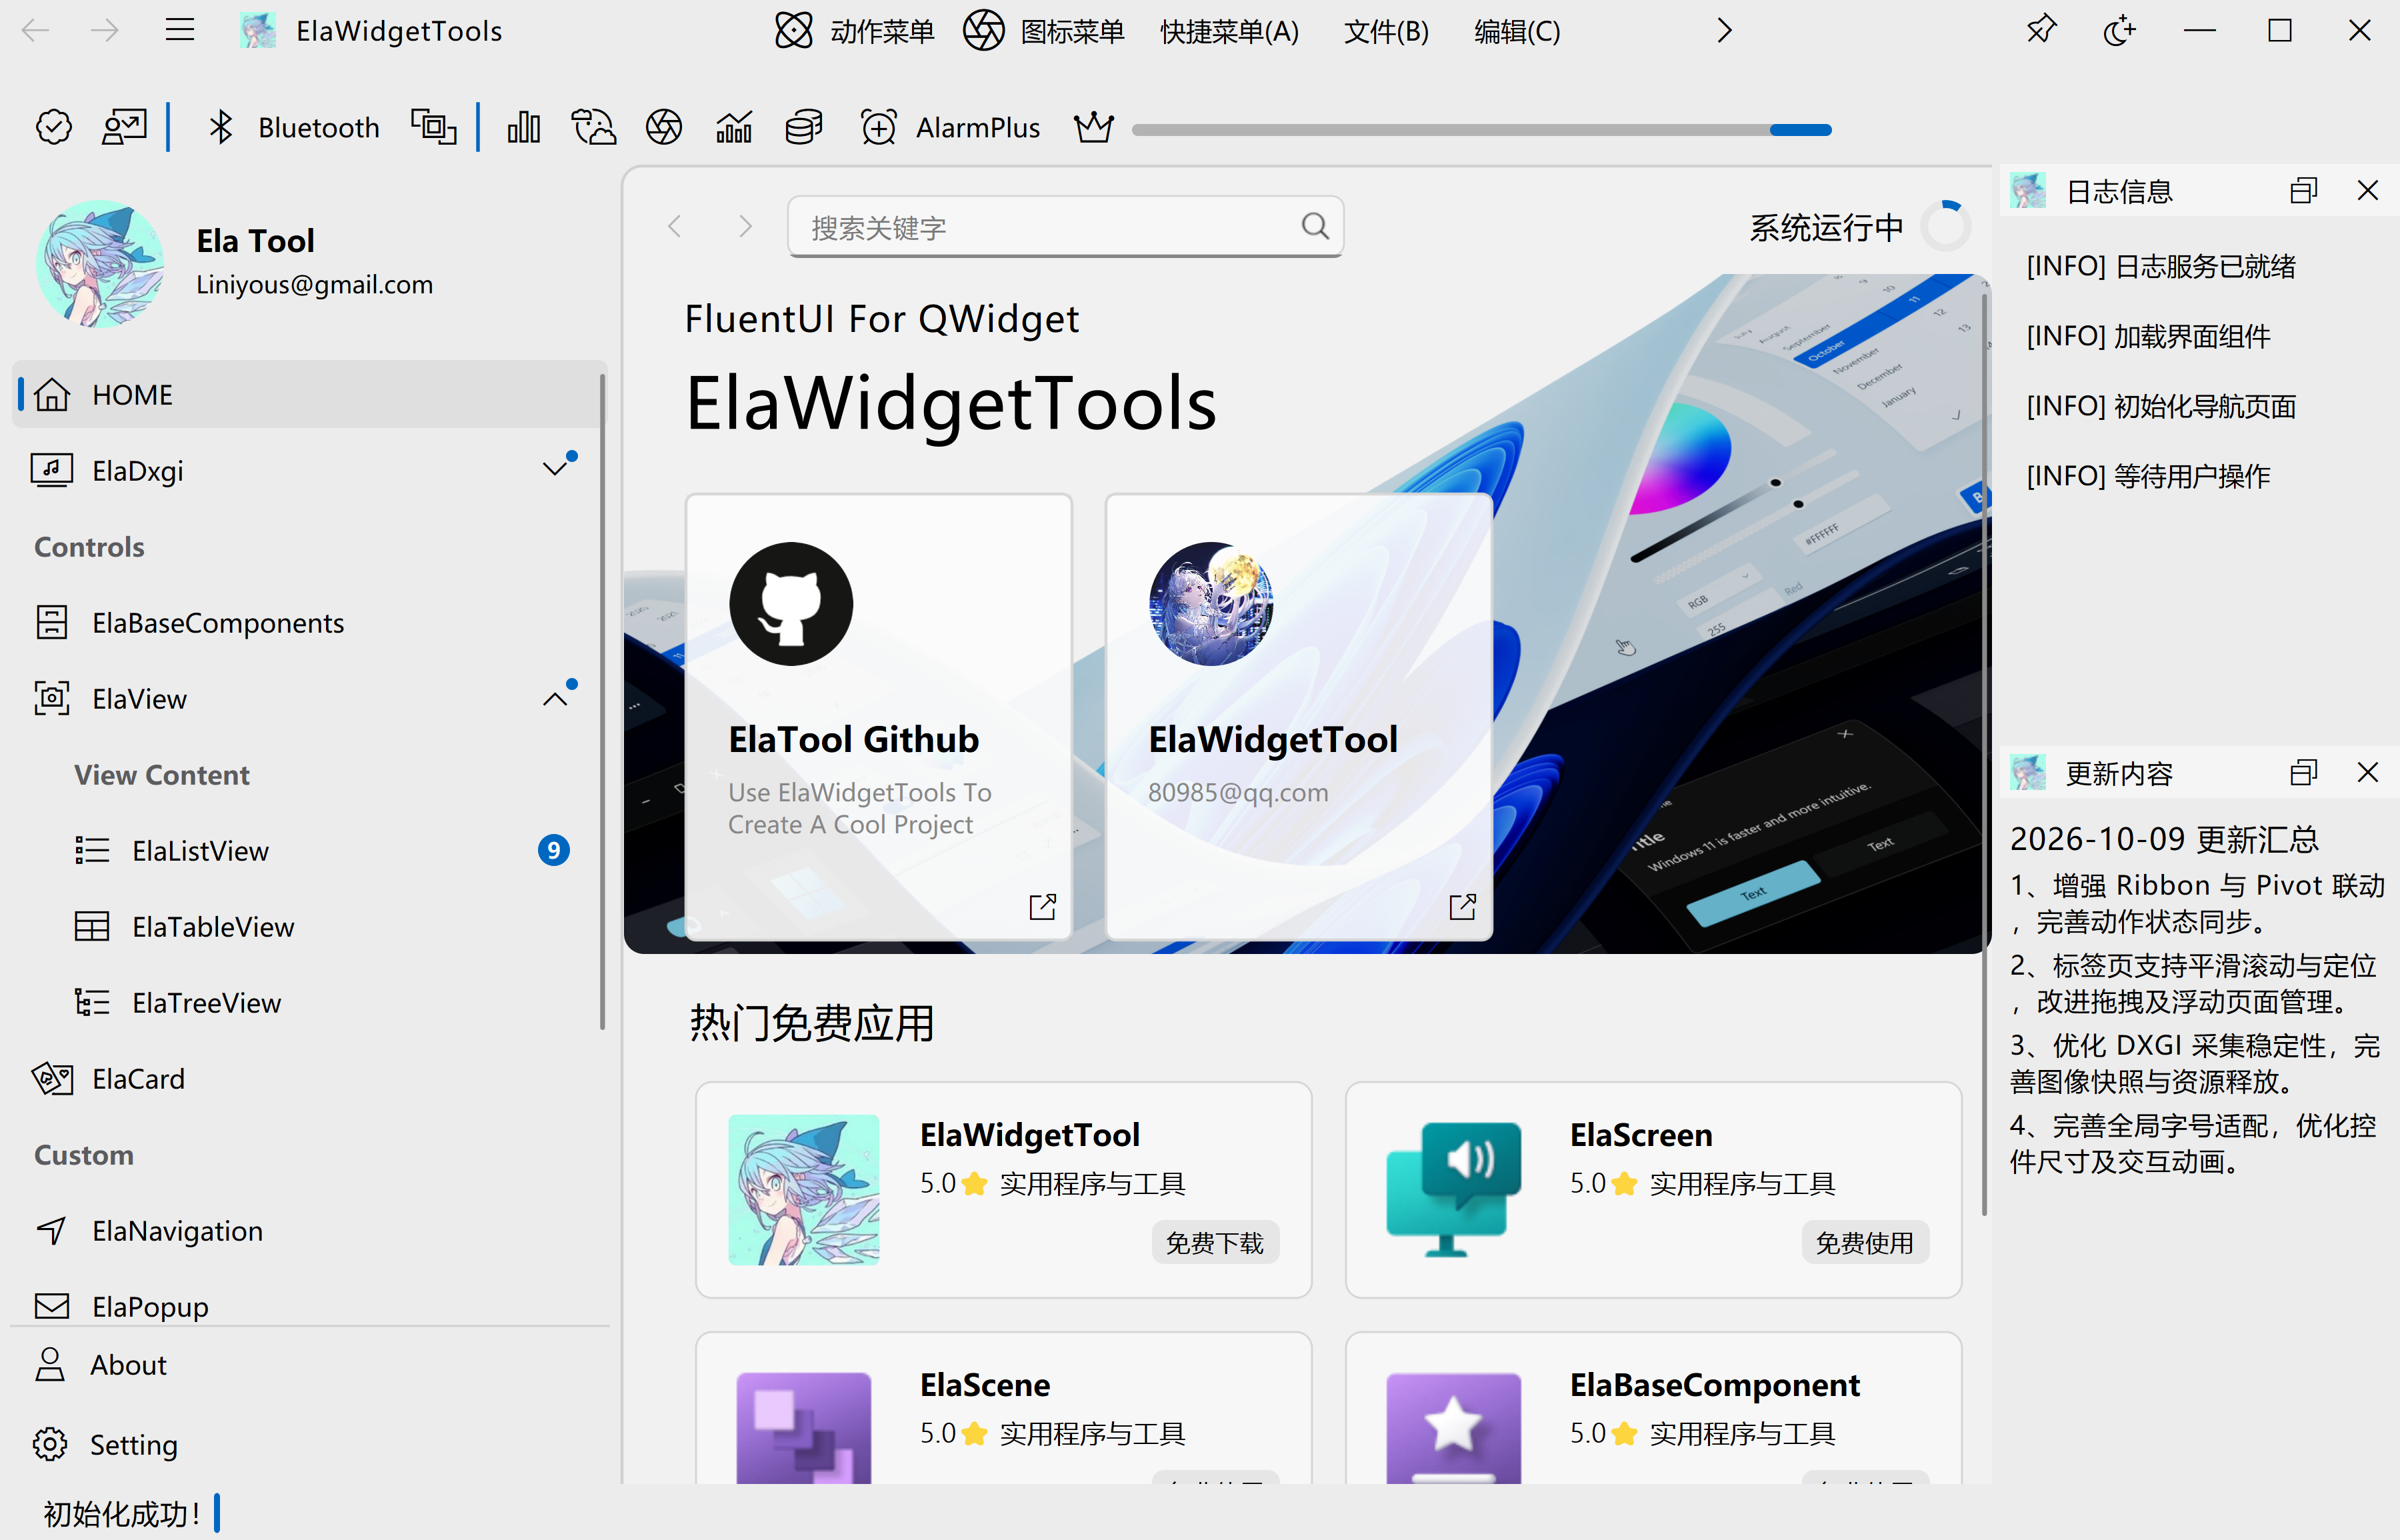Click the checkmark badge toolbar icon
Image resolution: width=2400 pixels, height=1540 pixels.
pyautogui.click(x=54, y=128)
